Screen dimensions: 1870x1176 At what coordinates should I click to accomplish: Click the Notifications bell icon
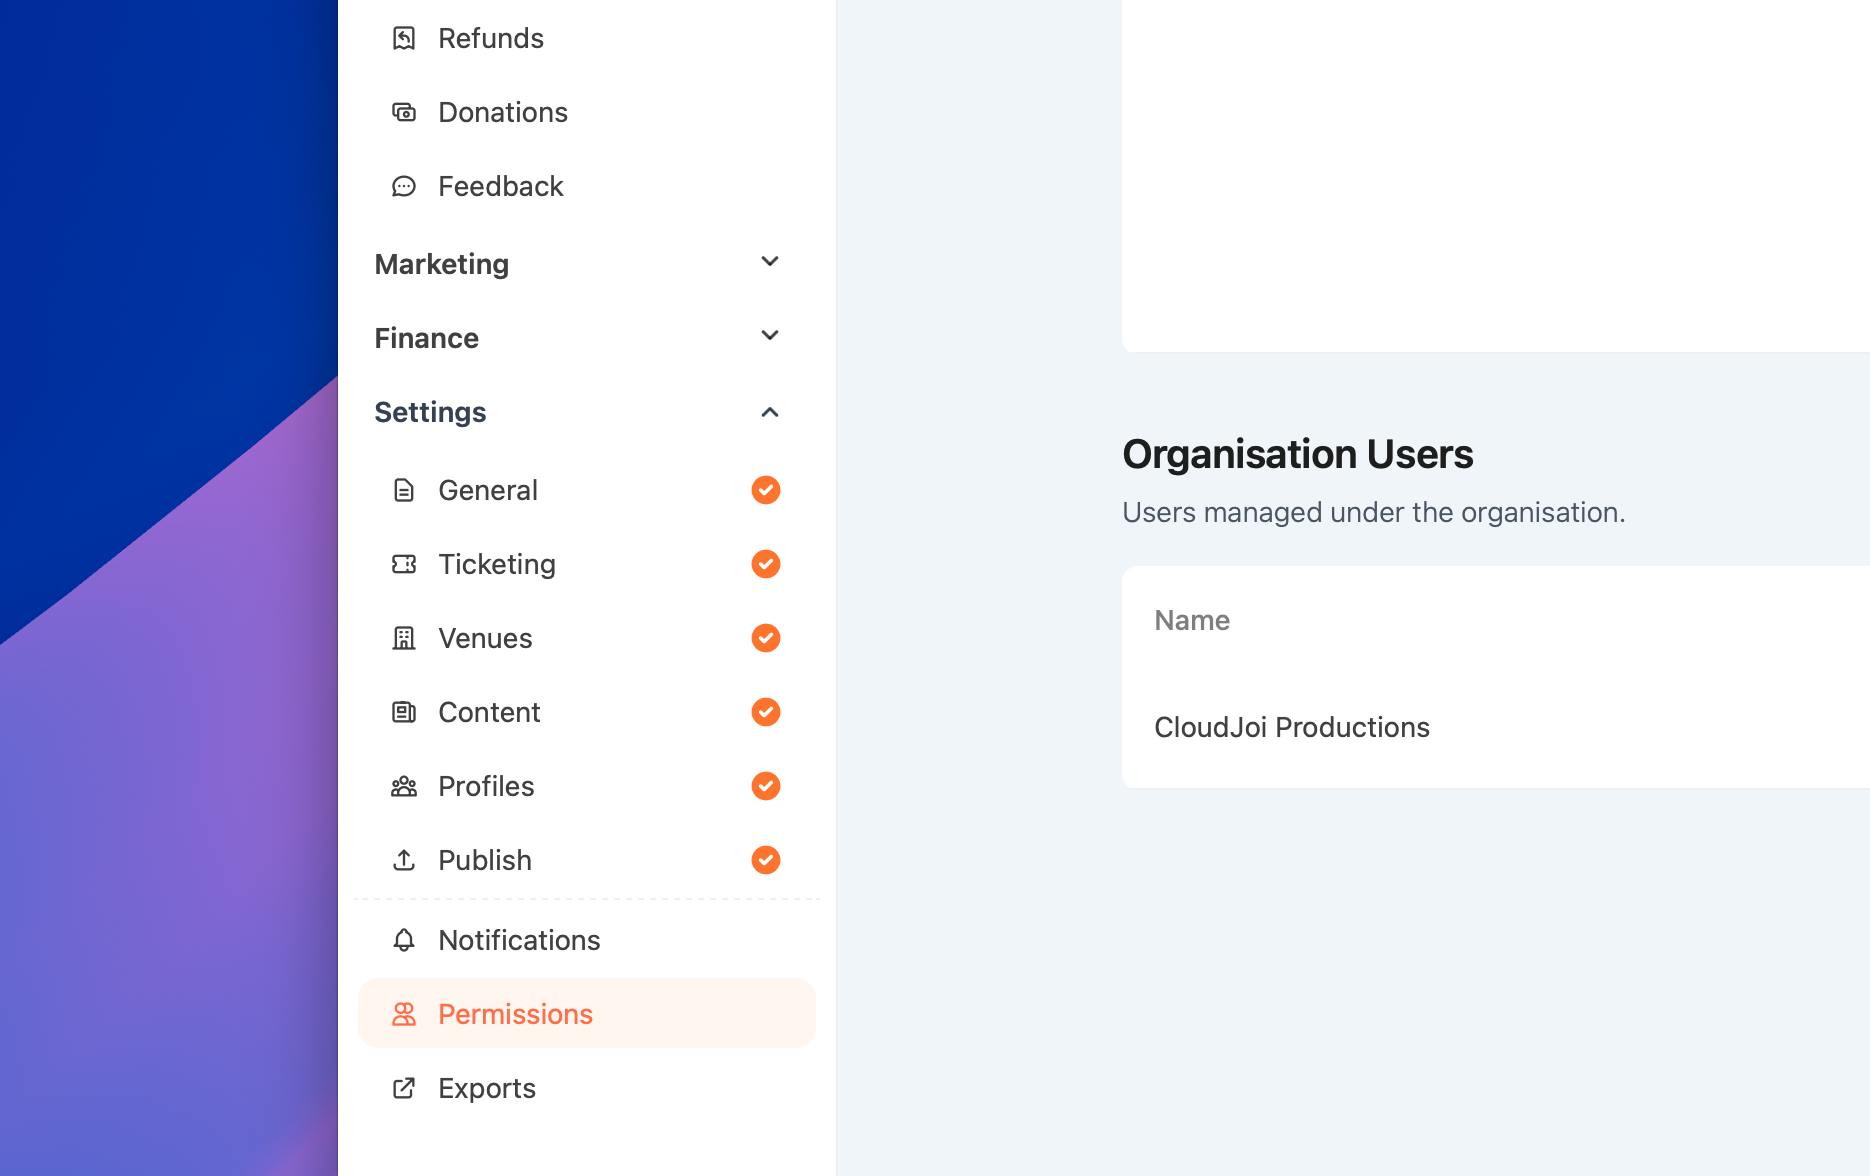(404, 941)
